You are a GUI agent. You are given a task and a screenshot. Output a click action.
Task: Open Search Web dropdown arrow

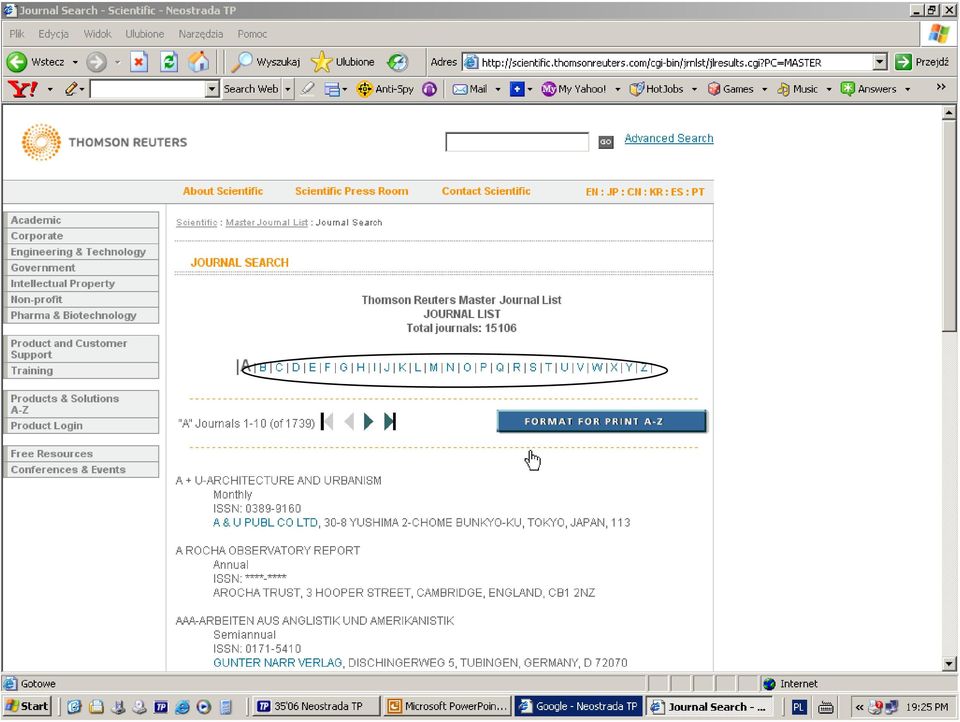coord(287,89)
